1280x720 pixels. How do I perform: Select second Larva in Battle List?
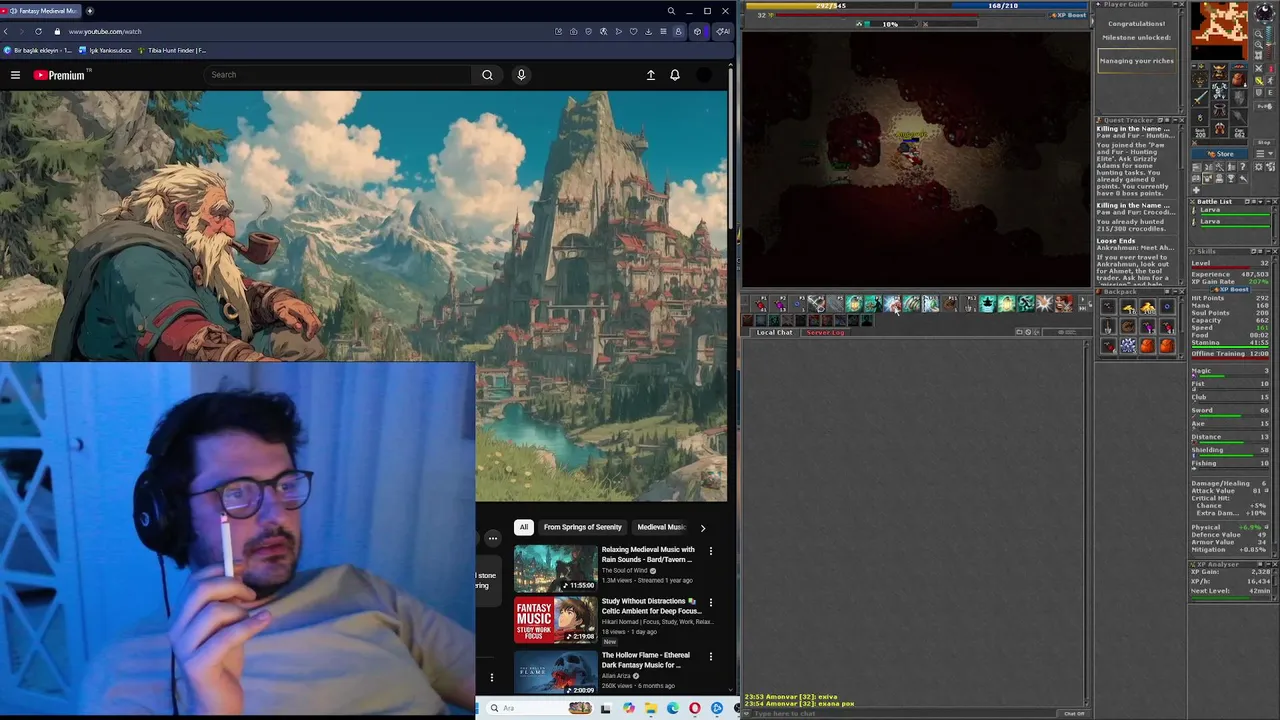click(x=1231, y=222)
